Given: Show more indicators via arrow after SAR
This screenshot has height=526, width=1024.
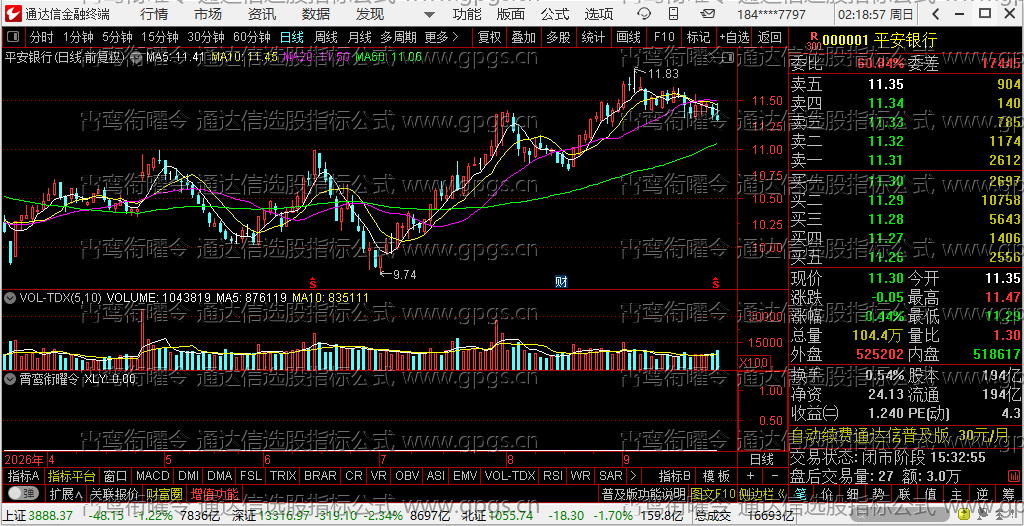Looking at the screenshot, I should pyautogui.click(x=633, y=475).
